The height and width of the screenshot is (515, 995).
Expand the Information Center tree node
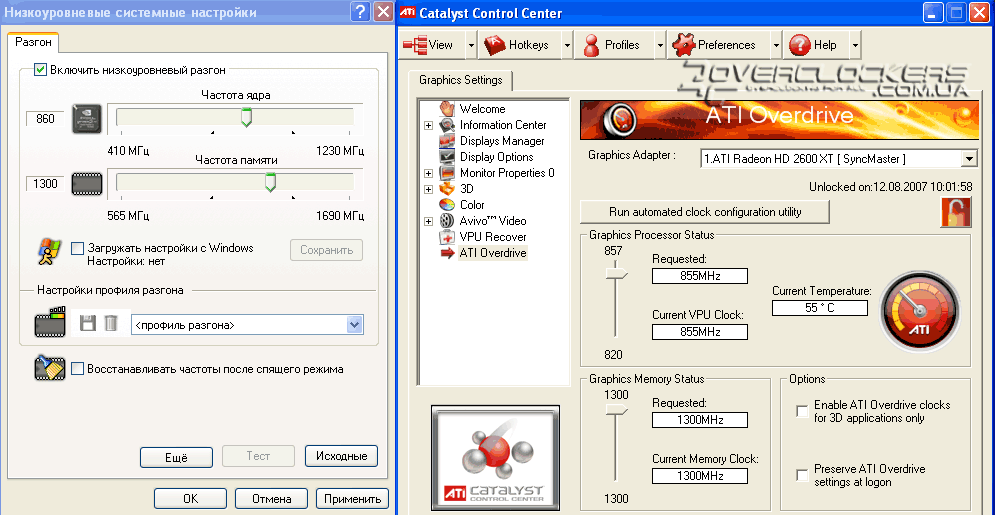point(429,126)
